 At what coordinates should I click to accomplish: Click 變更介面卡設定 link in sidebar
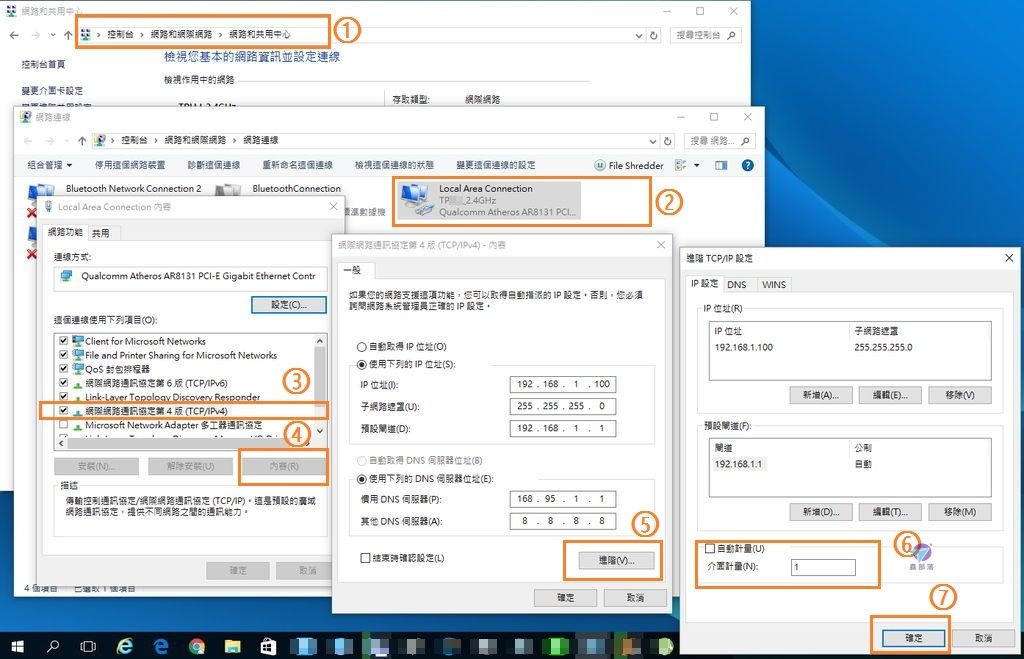(x=52, y=91)
